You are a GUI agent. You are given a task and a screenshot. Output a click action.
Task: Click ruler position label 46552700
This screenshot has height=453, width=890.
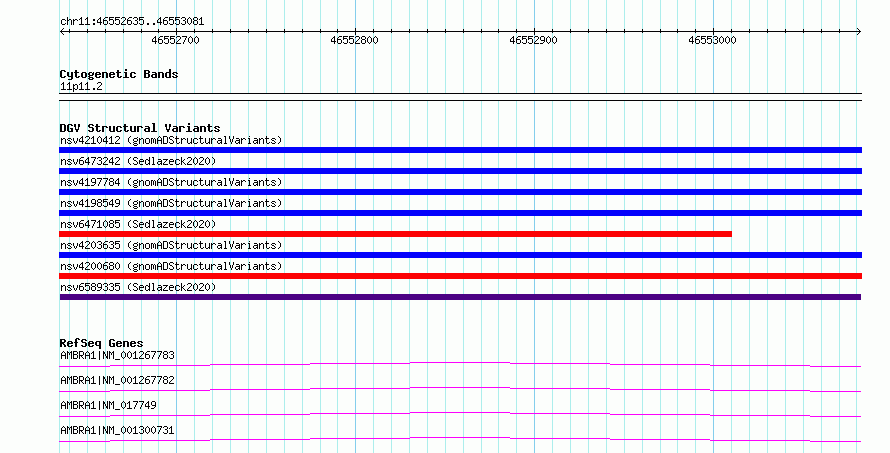pos(175,40)
